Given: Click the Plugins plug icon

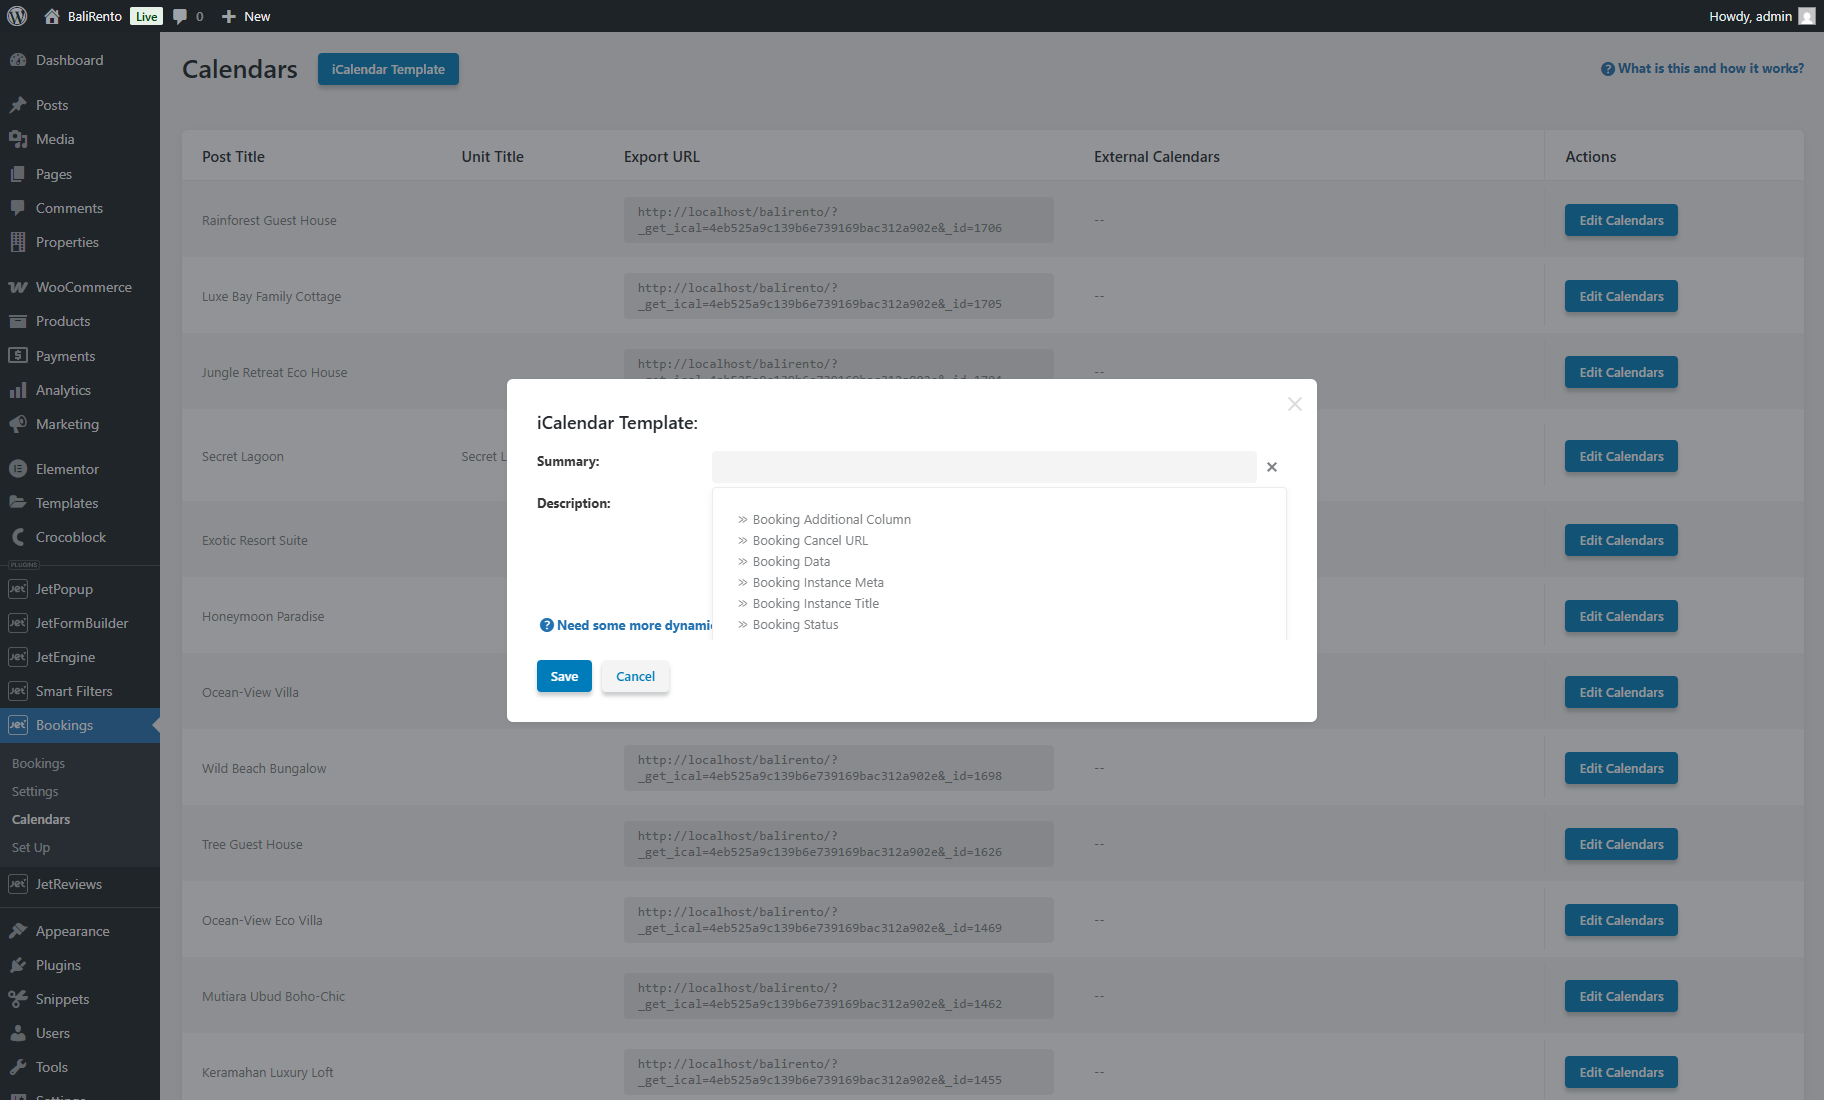Looking at the screenshot, I should [x=18, y=965].
